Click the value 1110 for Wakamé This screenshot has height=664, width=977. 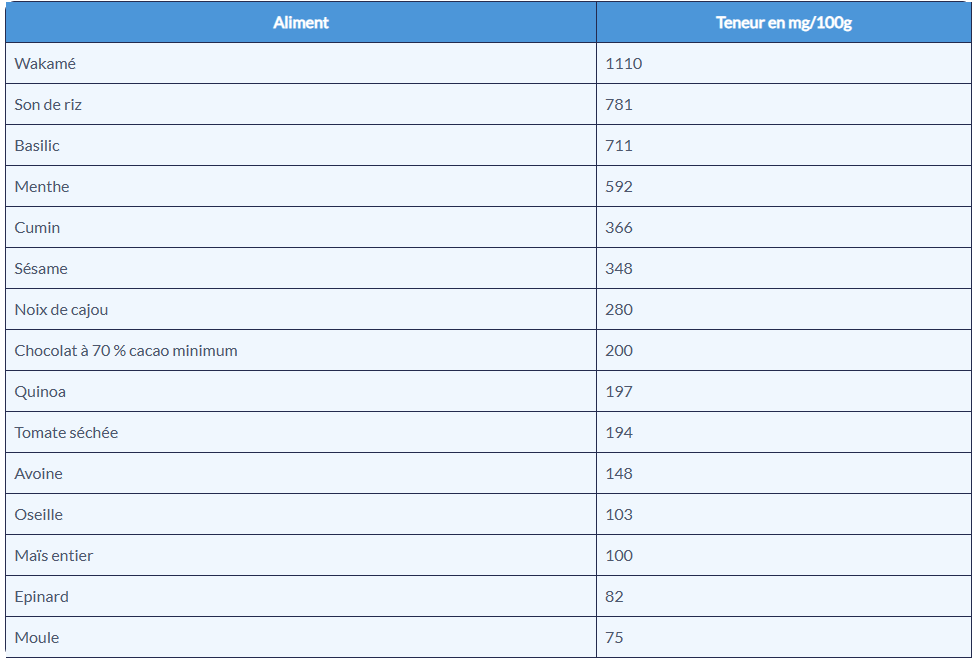click(x=623, y=64)
